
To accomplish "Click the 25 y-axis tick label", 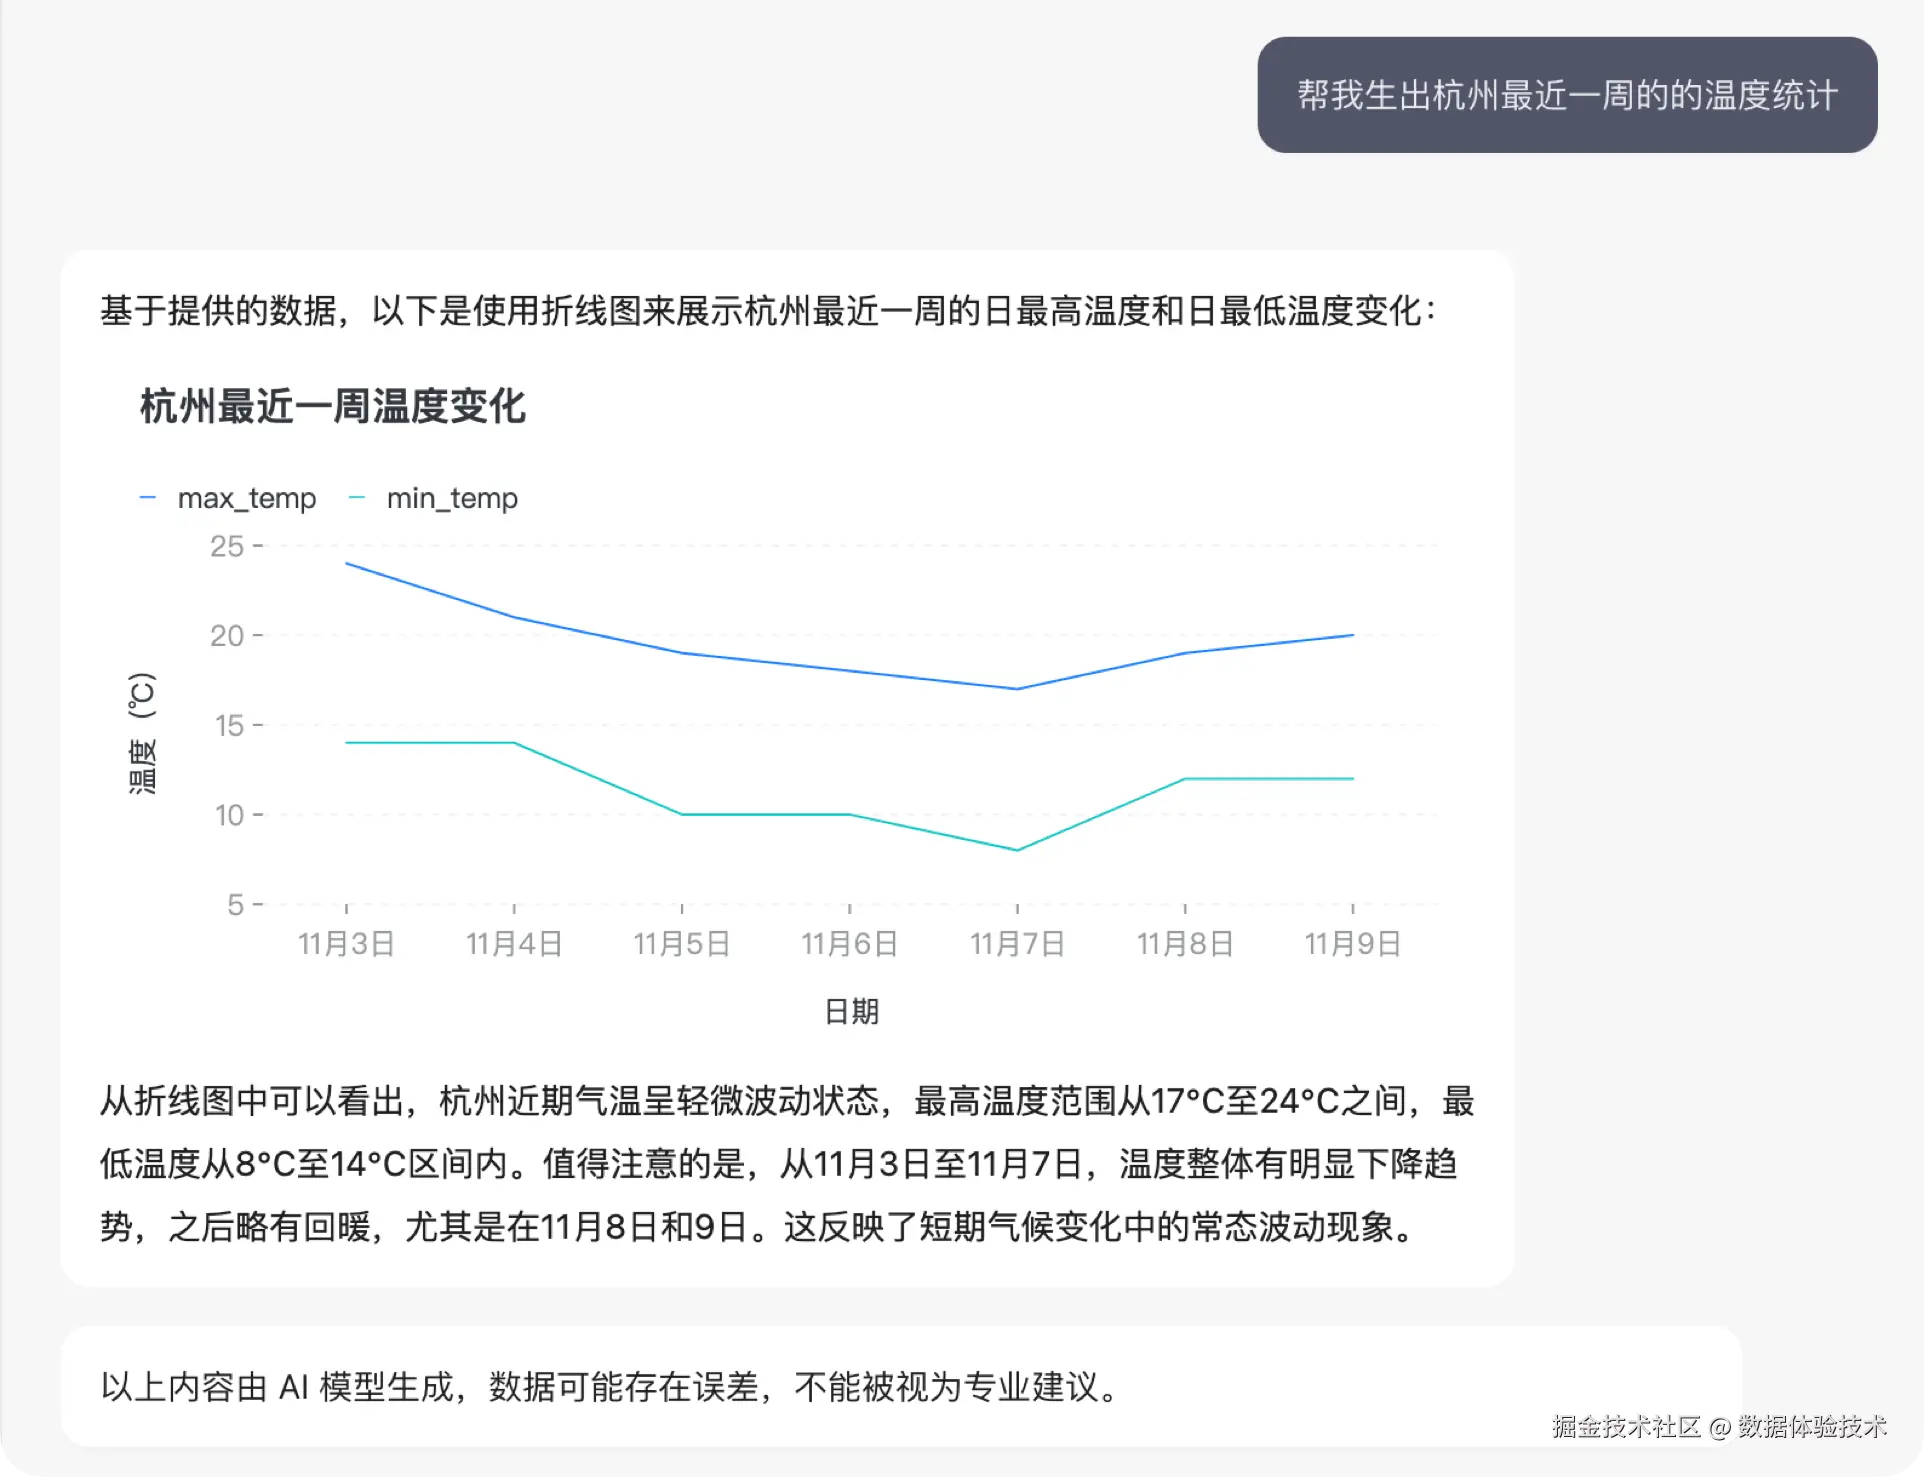I will pos(227,546).
